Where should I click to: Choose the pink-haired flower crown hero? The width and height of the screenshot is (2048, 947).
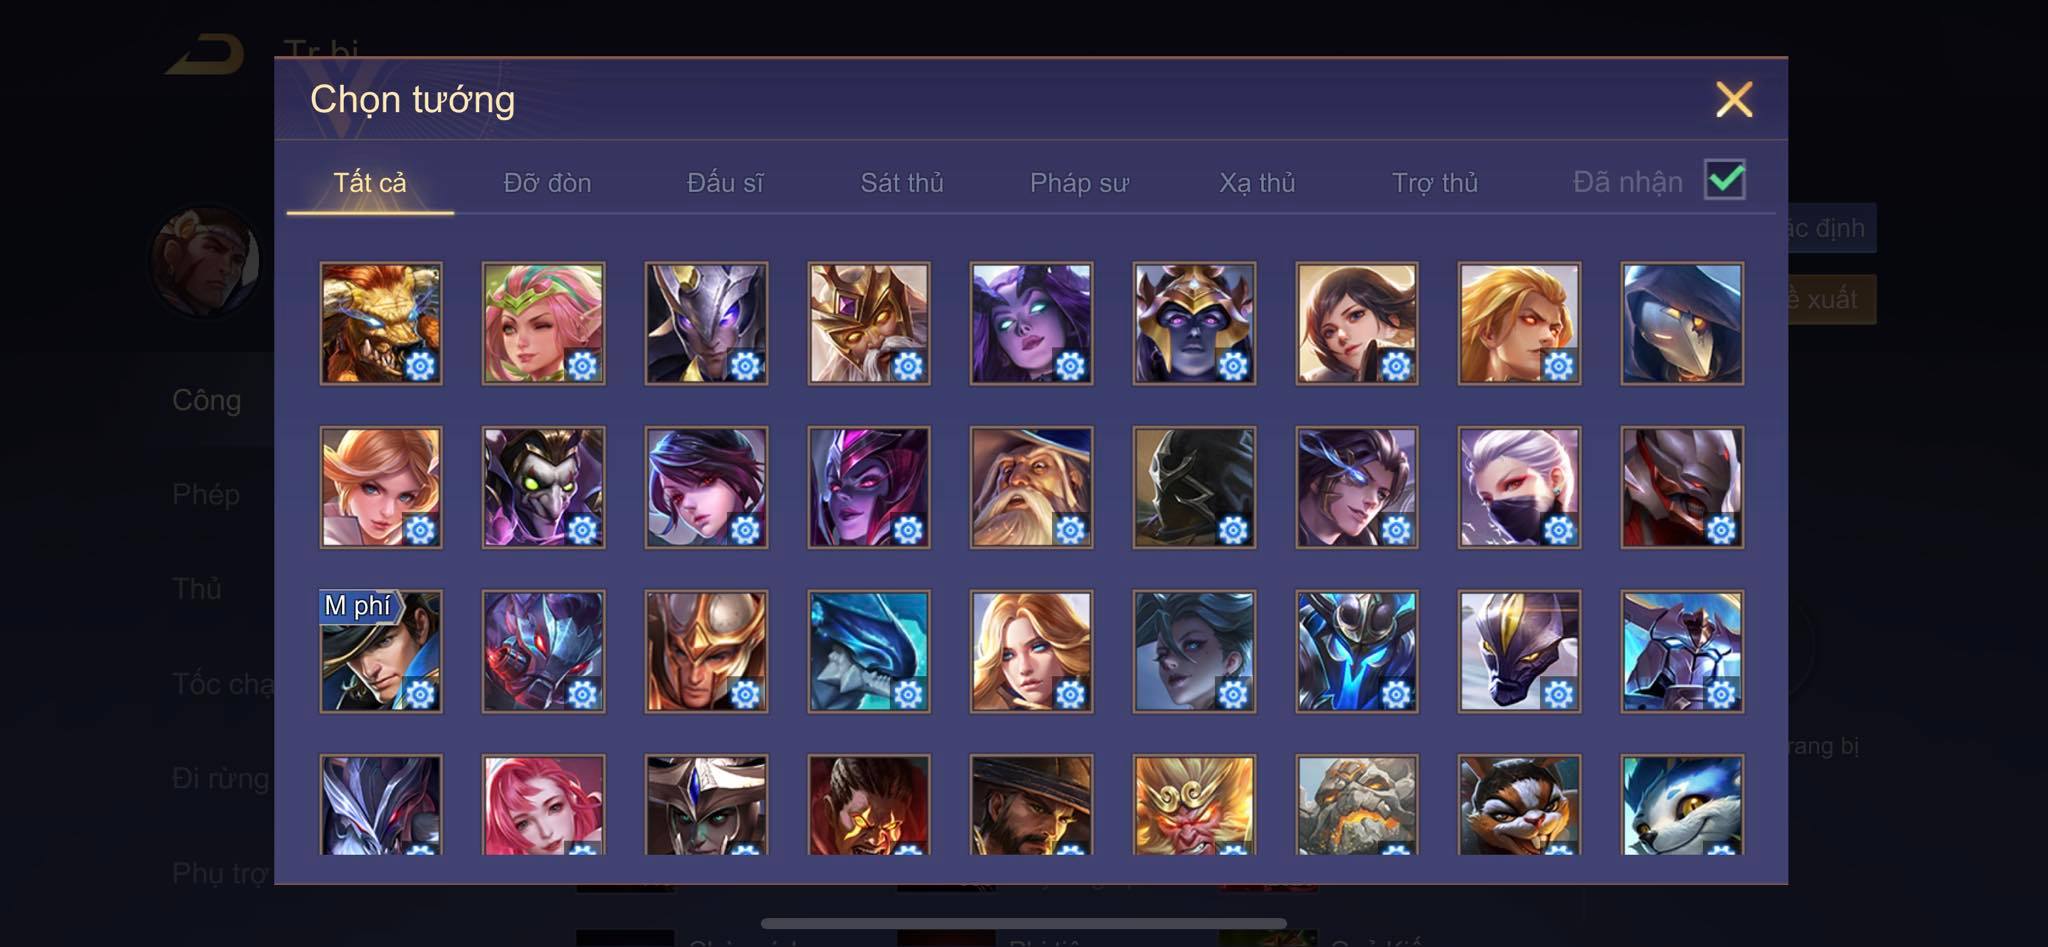click(x=543, y=323)
